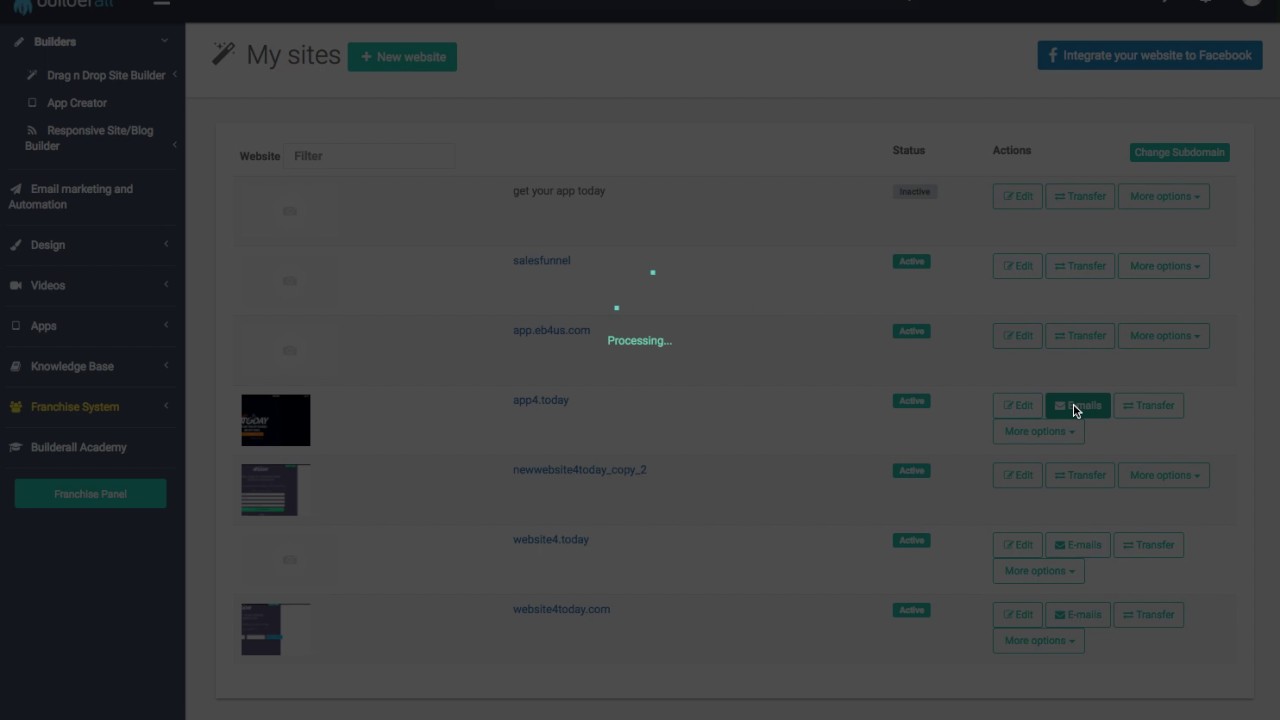Click the app4.today site thumbnail
The width and height of the screenshot is (1280, 720).
[276, 420]
